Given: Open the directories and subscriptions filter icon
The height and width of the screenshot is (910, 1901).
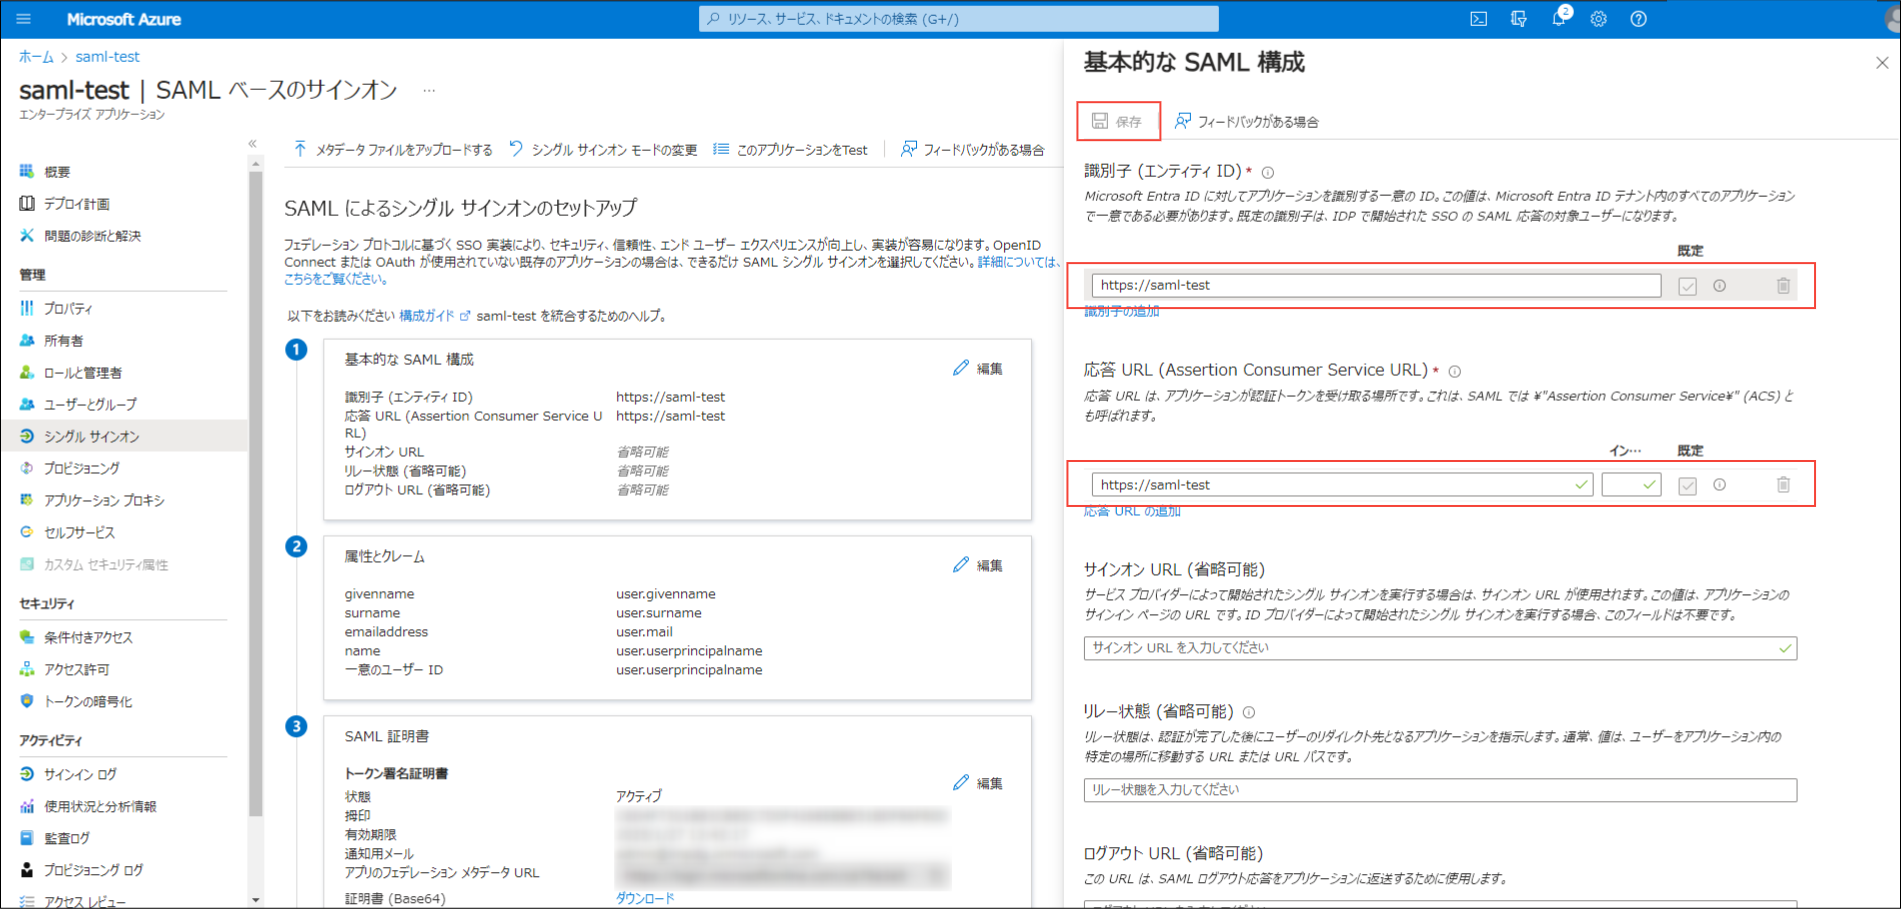Looking at the screenshot, I should (1518, 19).
